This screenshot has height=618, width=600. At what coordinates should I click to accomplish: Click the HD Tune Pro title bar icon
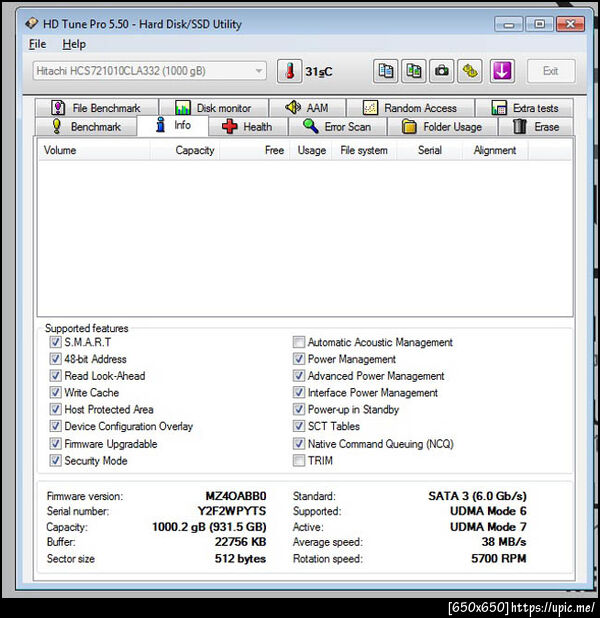pyautogui.click(x=32, y=23)
